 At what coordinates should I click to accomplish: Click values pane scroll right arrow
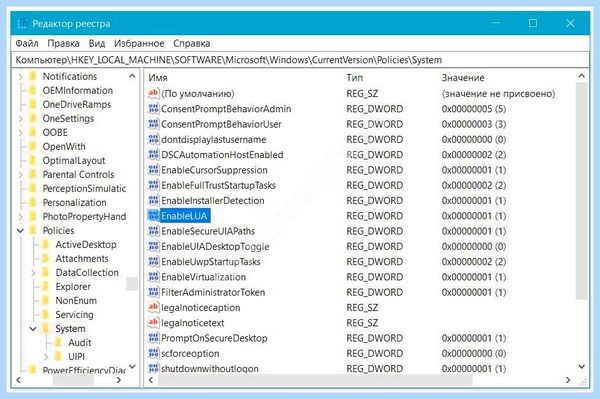pos(568,380)
